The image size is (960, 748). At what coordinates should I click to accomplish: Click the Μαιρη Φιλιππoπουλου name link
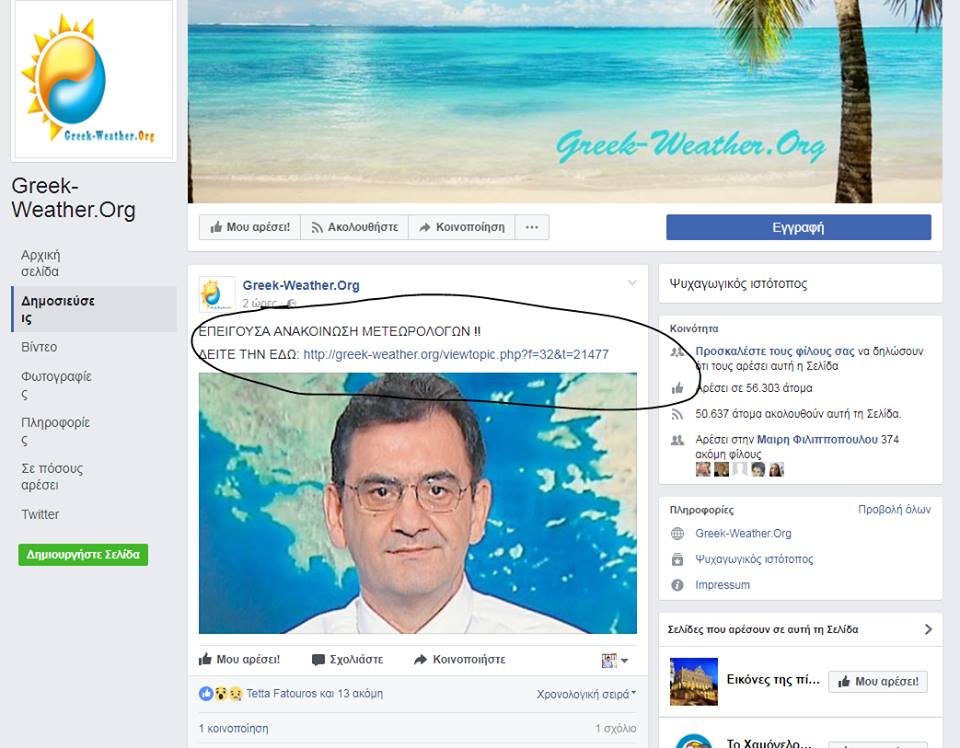817,439
